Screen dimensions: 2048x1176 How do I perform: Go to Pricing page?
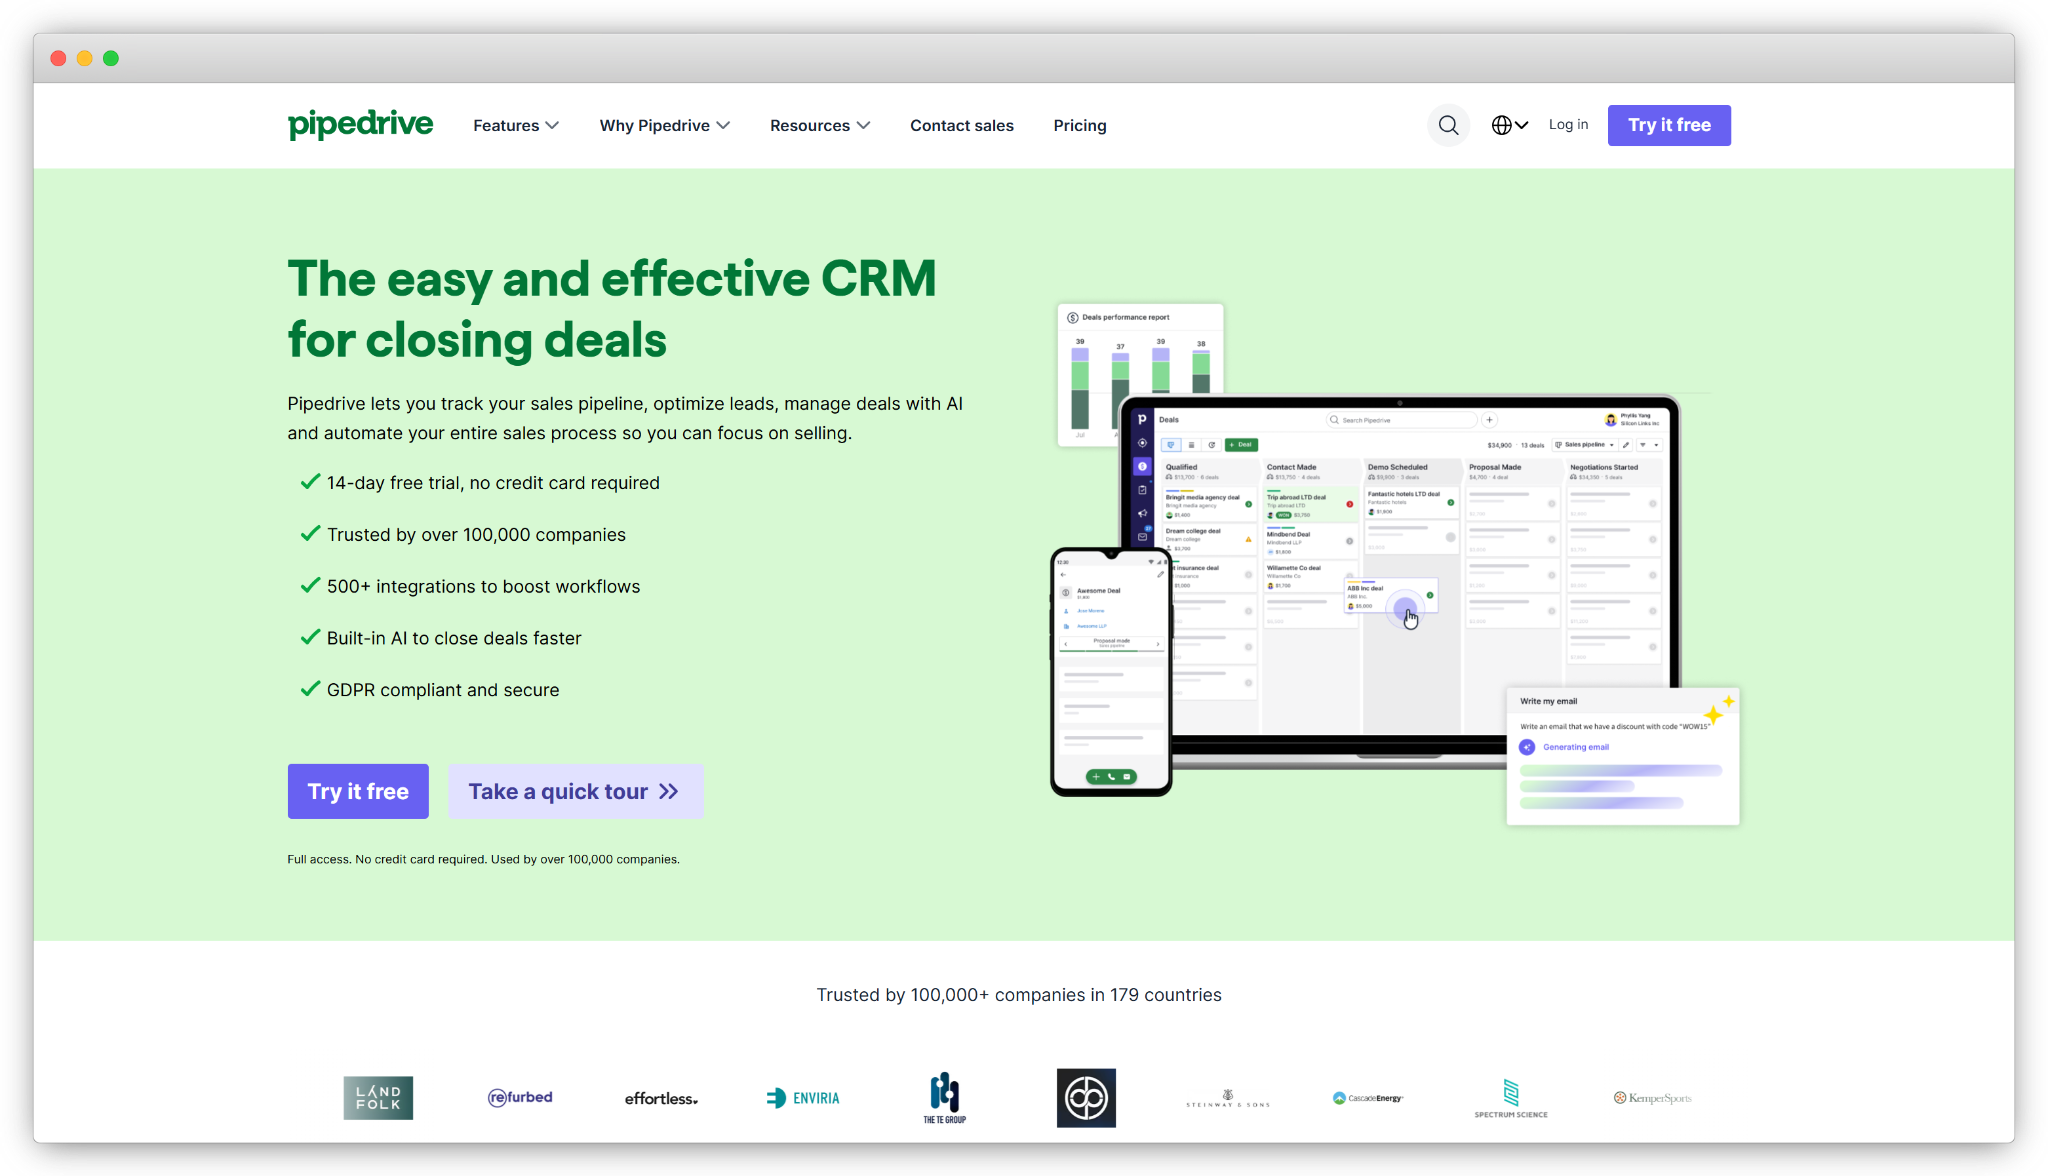(x=1080, y=125)
